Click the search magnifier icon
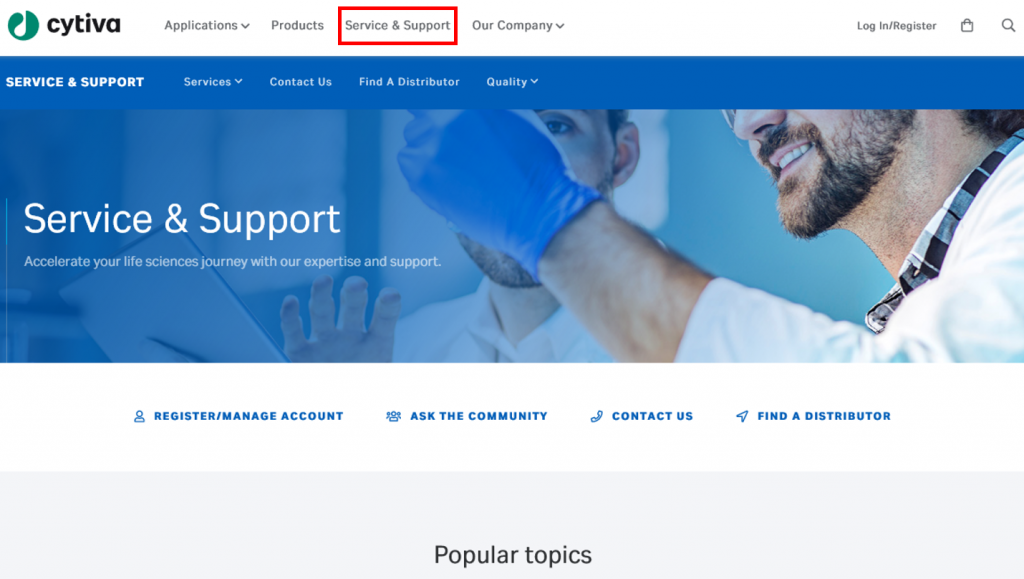1024x579 pixels. click(1008, 25)
